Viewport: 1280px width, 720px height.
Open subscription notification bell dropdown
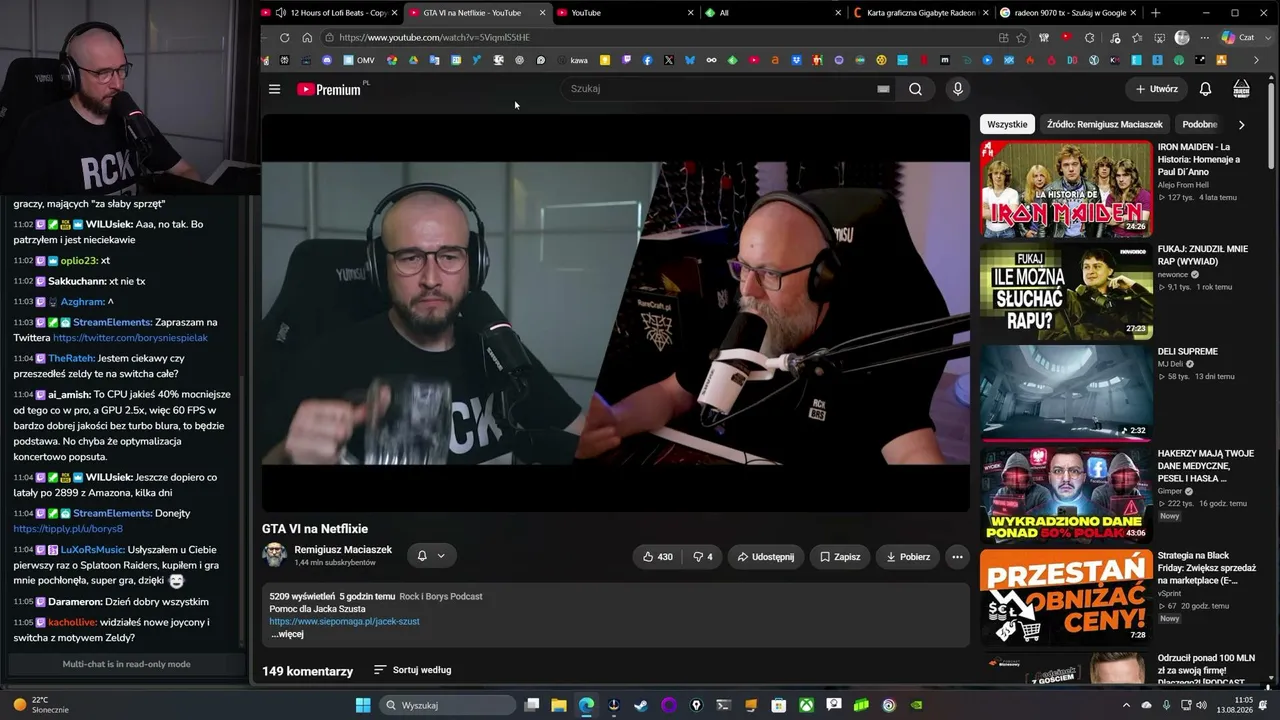pos(431,556)
